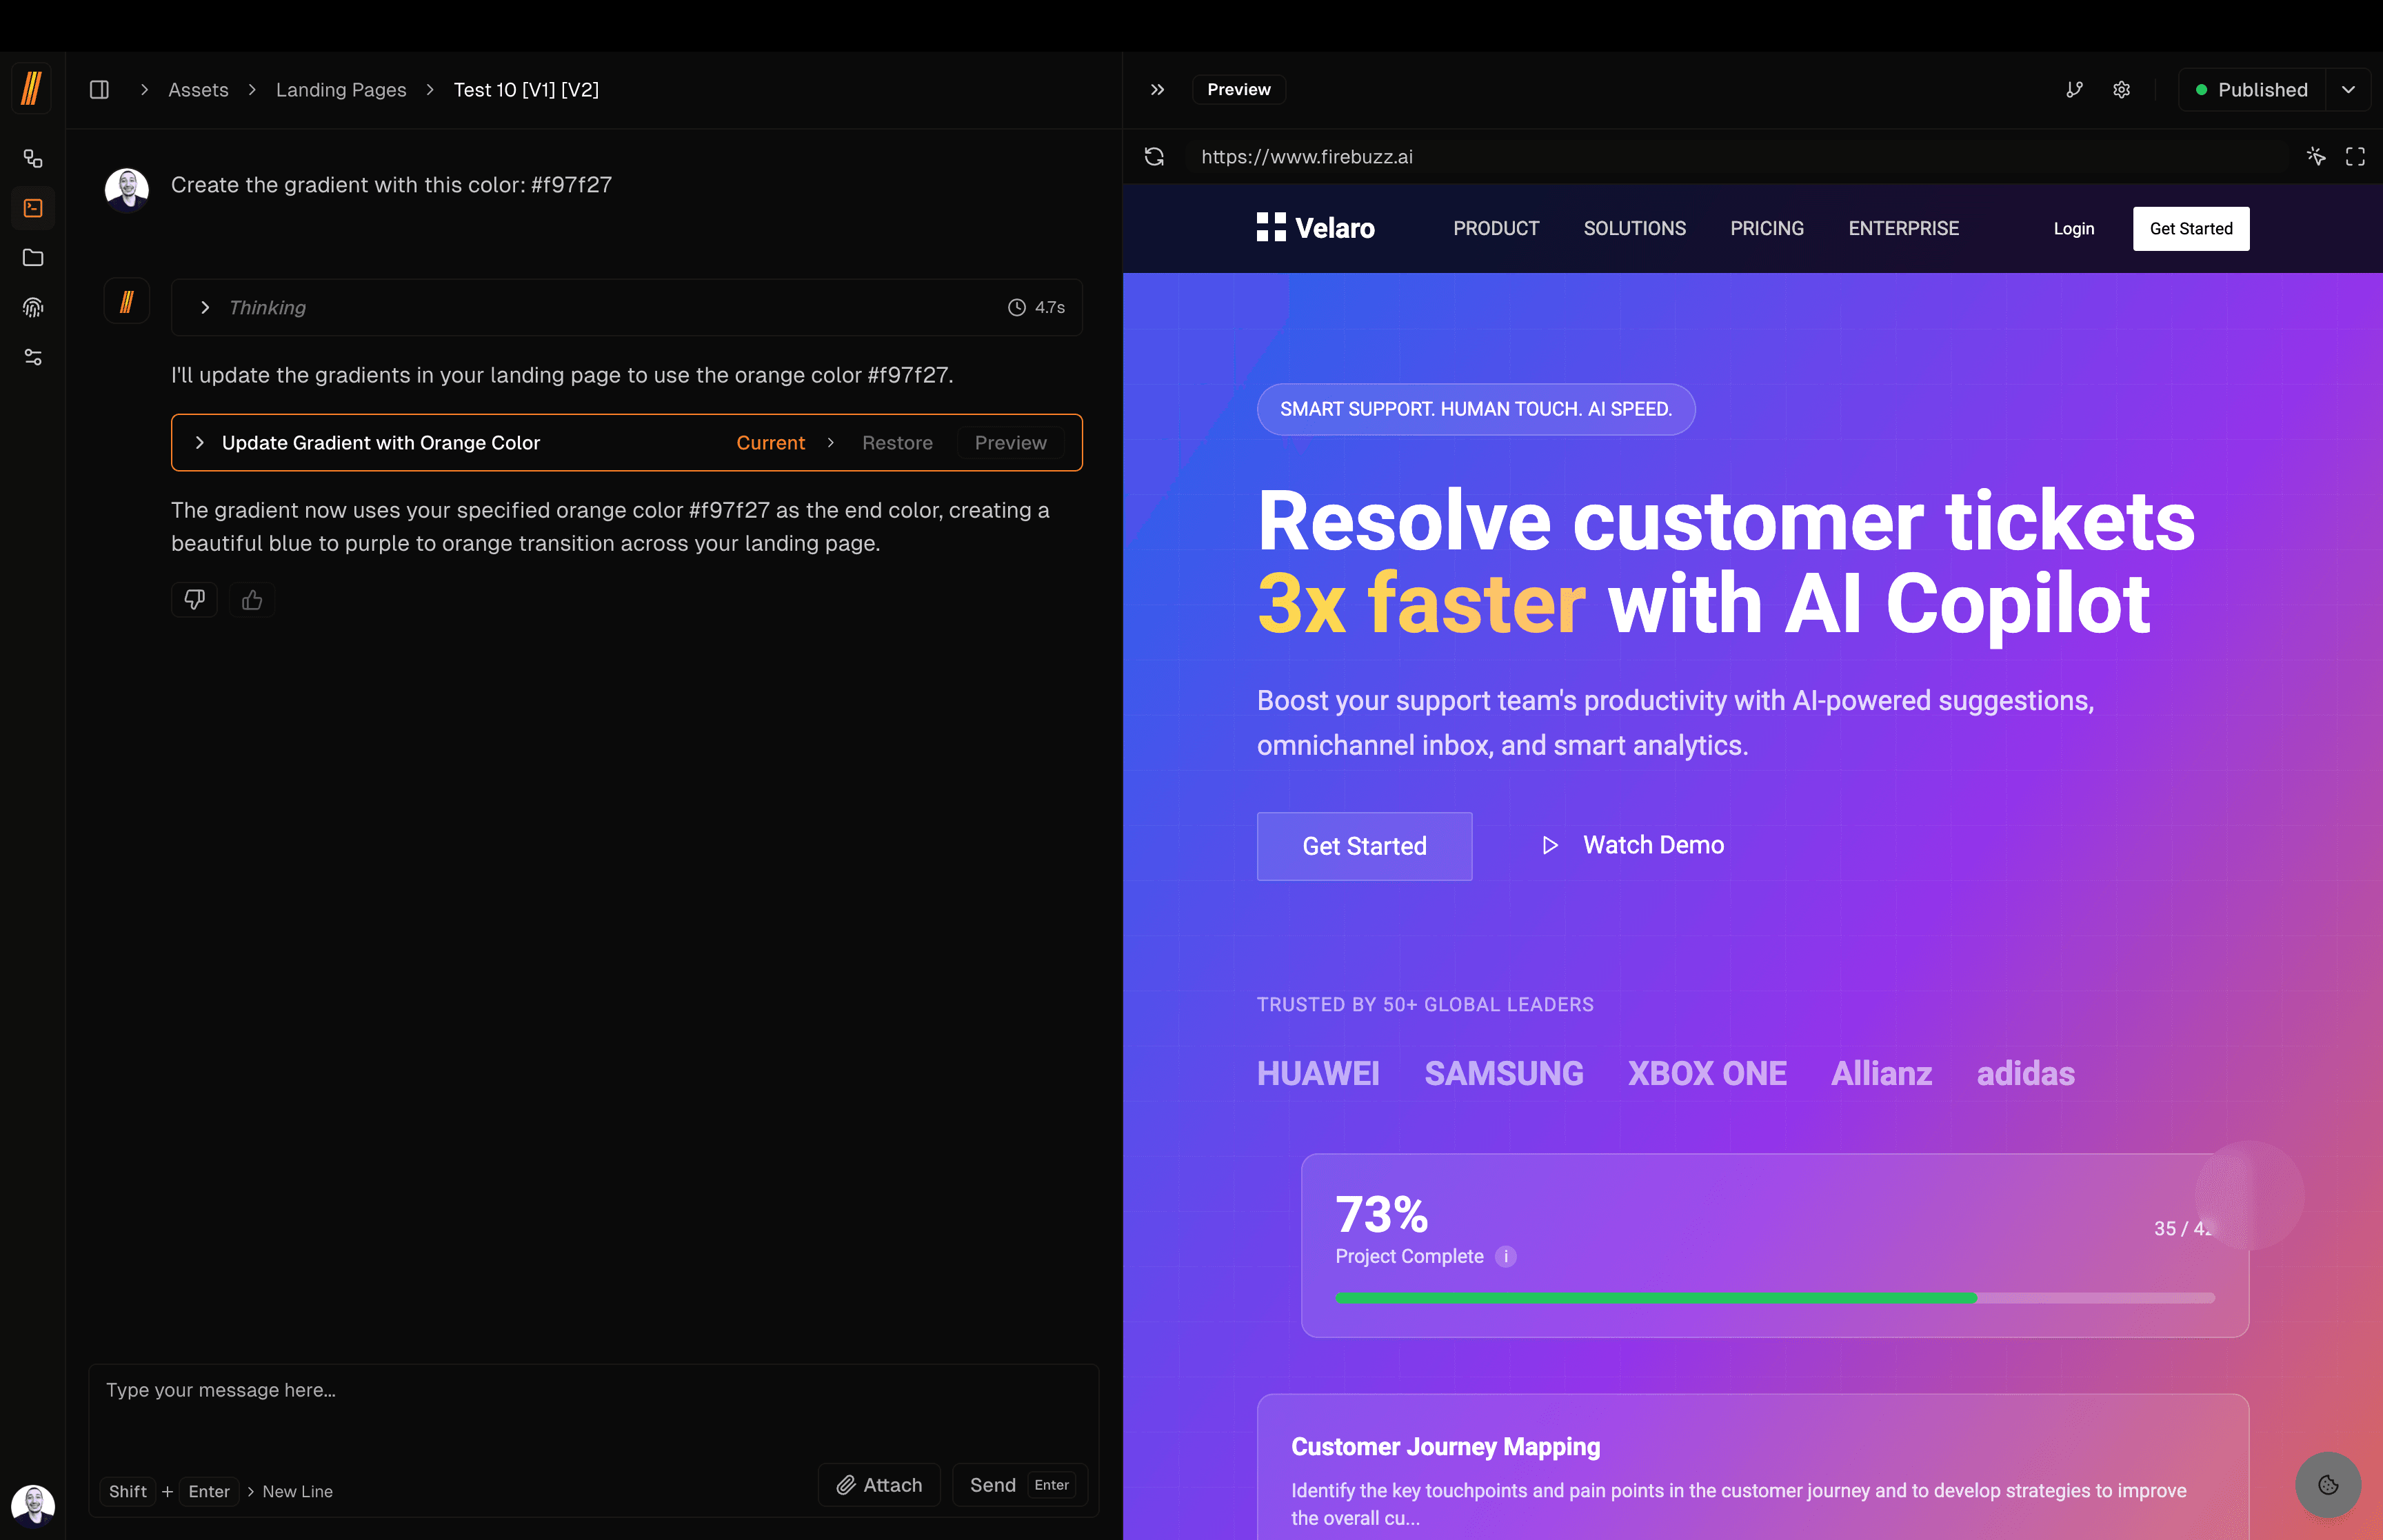The width and height of the screenshot is (2383, 1540).
Task: Open the Published status dropdown arrow
Action: pos(2348,90)
